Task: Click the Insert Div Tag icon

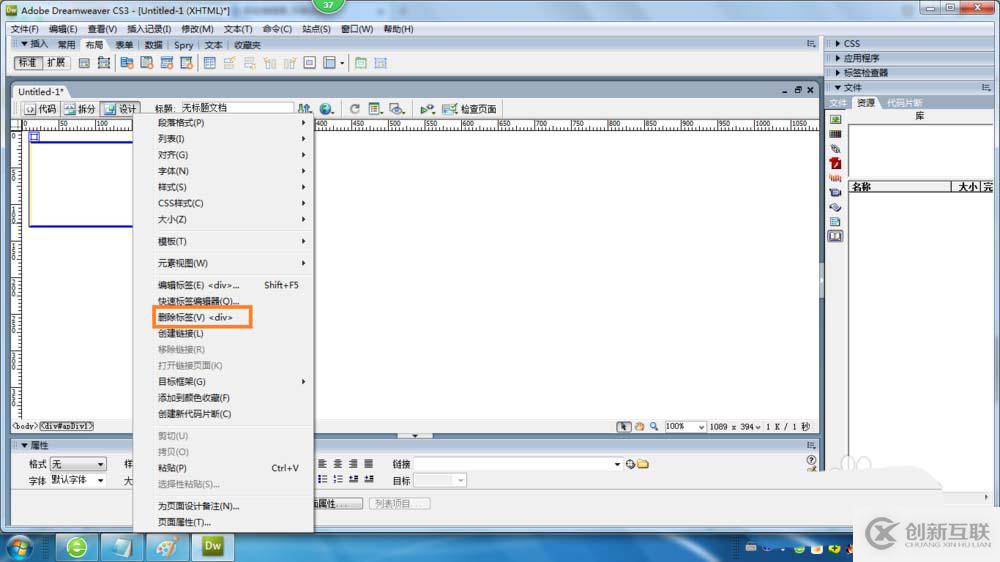Action: pyautogui.click(x=84, y=63)
